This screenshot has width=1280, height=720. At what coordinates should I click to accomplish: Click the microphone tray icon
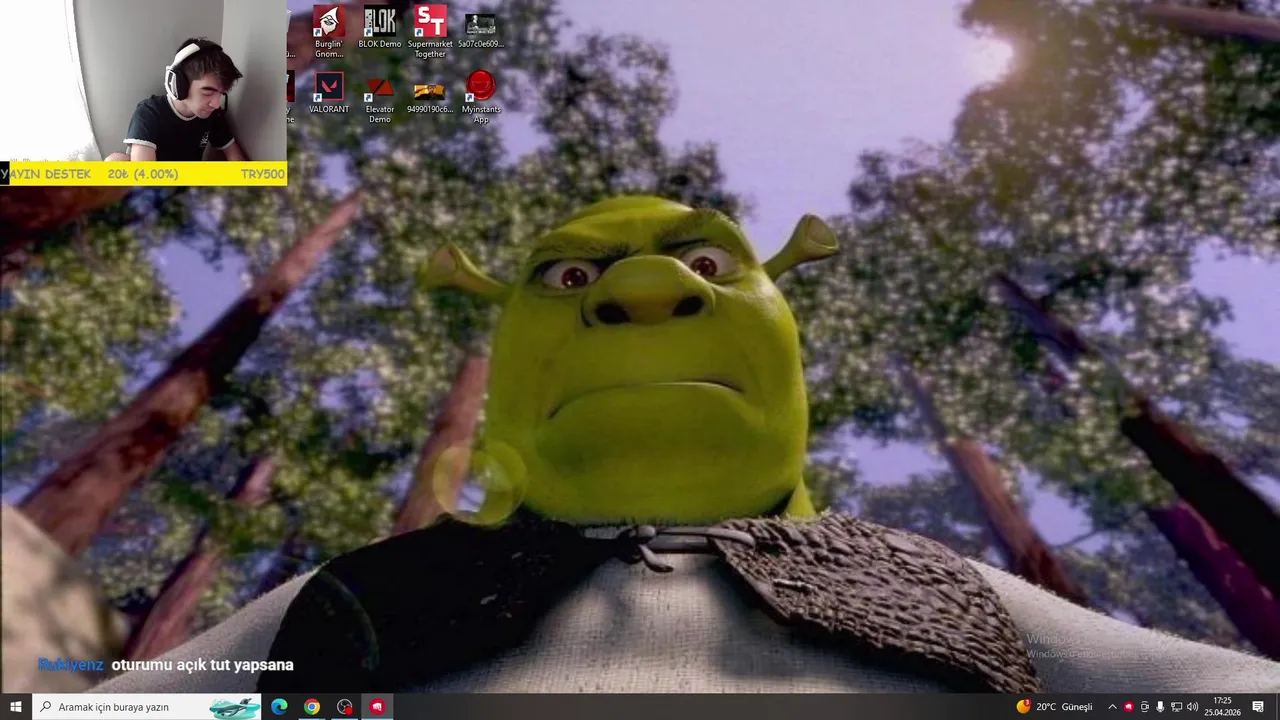pos(1160,707)
